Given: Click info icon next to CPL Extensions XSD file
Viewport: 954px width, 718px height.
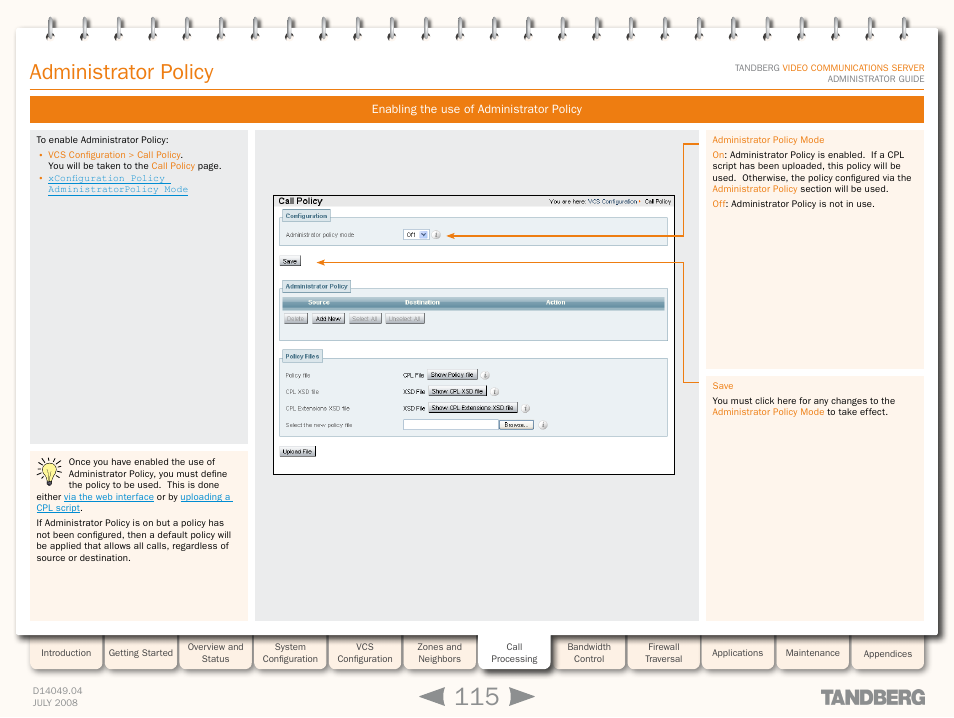Looking at the screenshot, I should tap(526, 408).
